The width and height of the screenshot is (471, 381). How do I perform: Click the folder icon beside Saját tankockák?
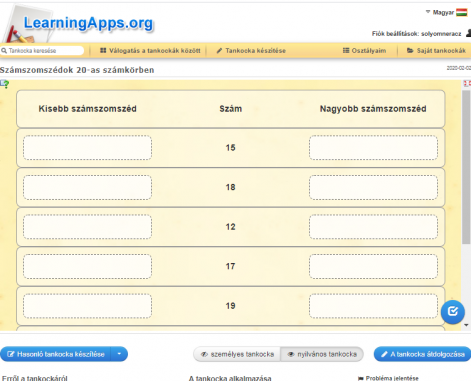pyautogui.click(x=410, y=50)
